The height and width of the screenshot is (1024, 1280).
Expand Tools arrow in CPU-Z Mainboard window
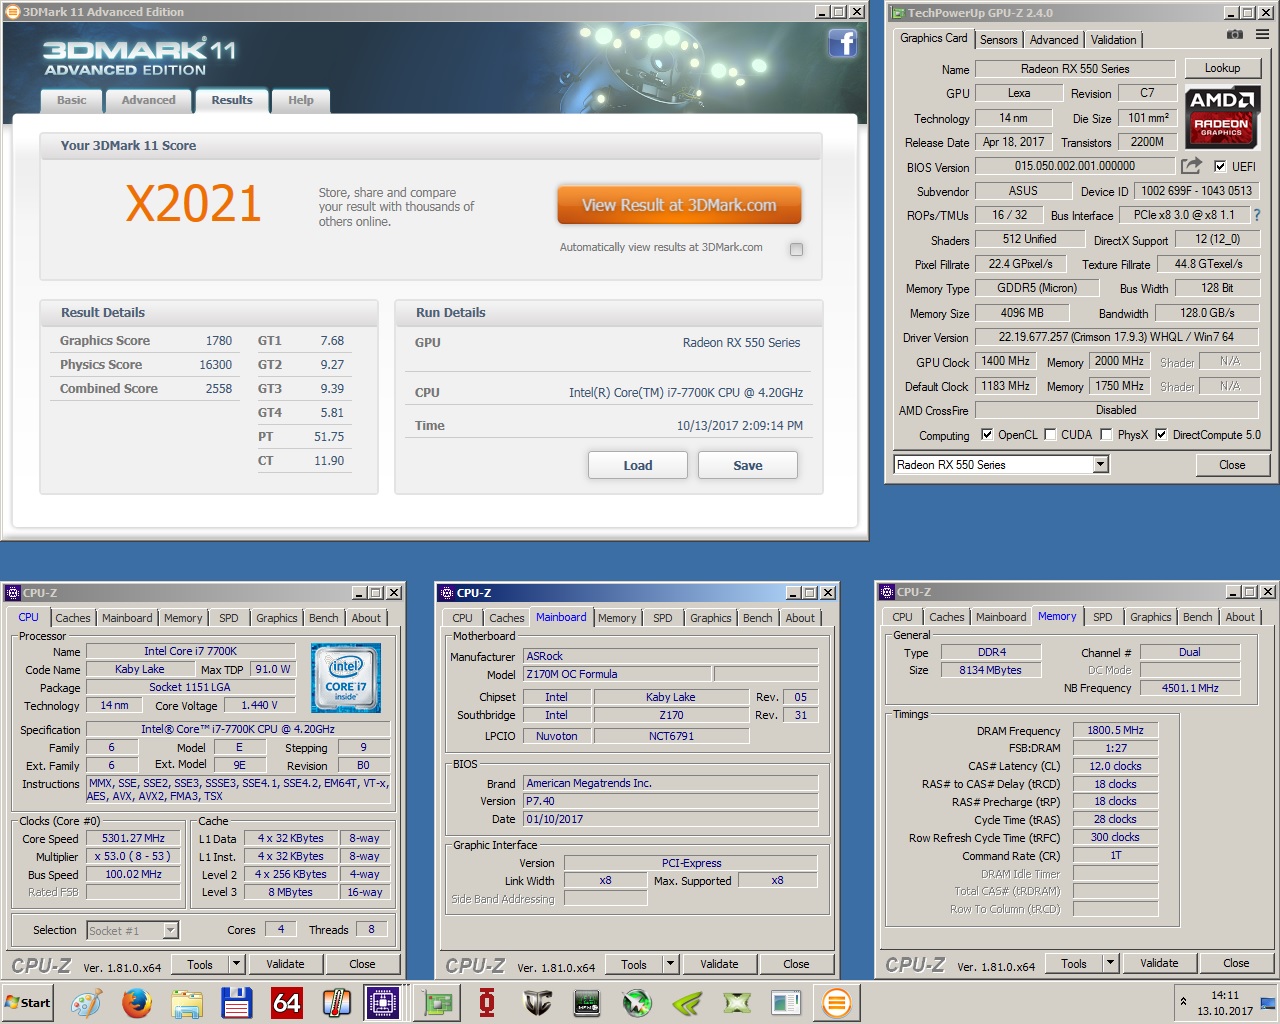pos(671,965)
